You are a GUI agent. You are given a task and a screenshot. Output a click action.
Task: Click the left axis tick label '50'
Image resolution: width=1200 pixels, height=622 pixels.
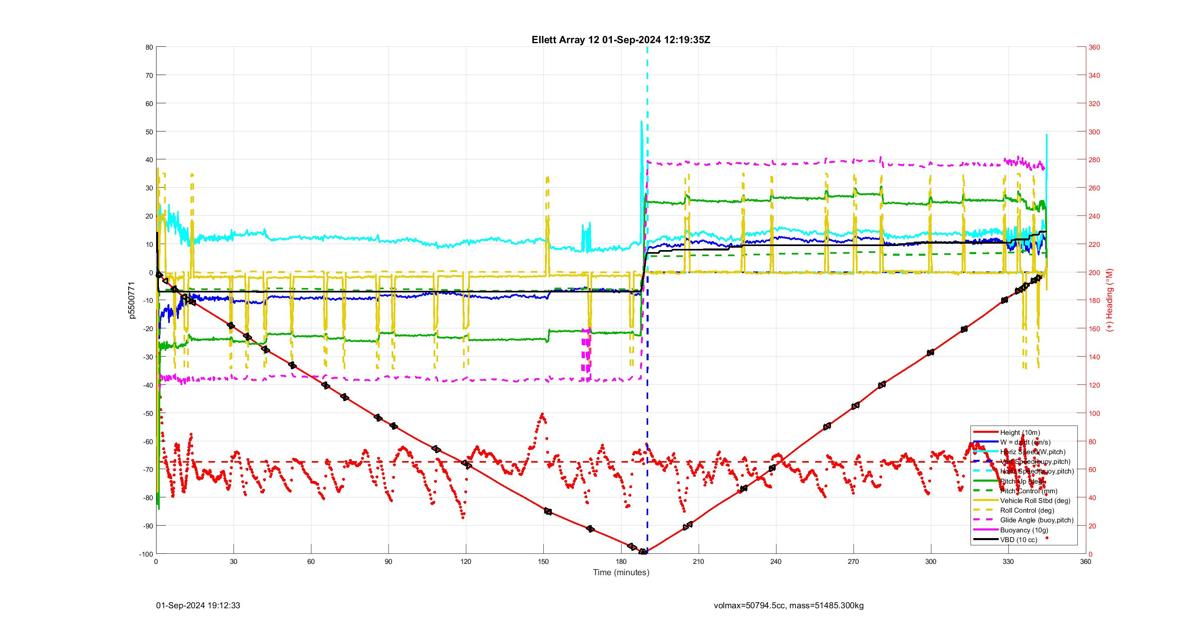point(148,132)
